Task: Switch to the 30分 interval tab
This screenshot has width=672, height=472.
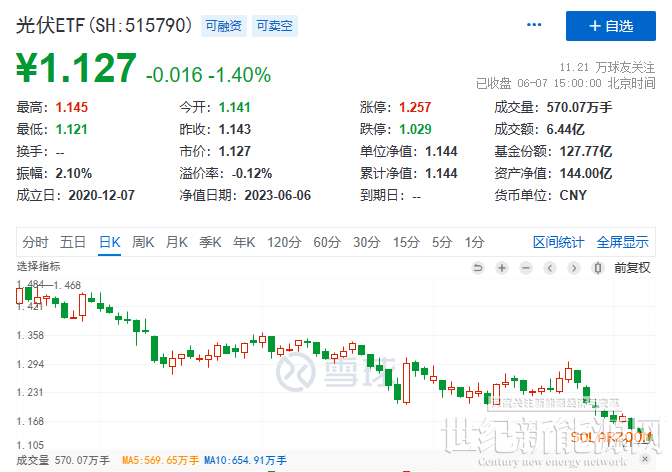Action: [367, 242]
